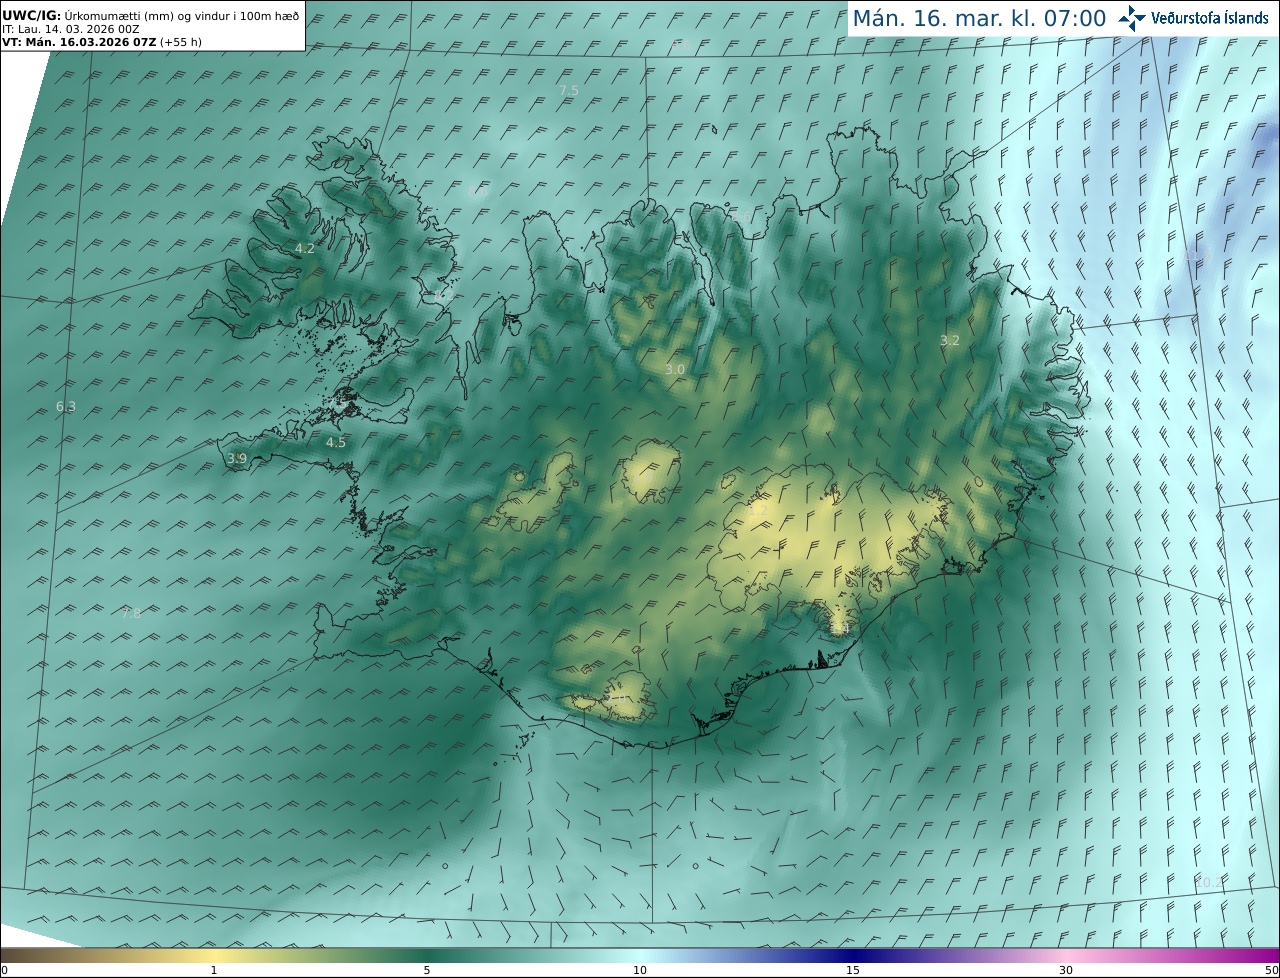1280x978 pixels.
Task: Click the UWC/IG title line in header
Action: [151, 16]
